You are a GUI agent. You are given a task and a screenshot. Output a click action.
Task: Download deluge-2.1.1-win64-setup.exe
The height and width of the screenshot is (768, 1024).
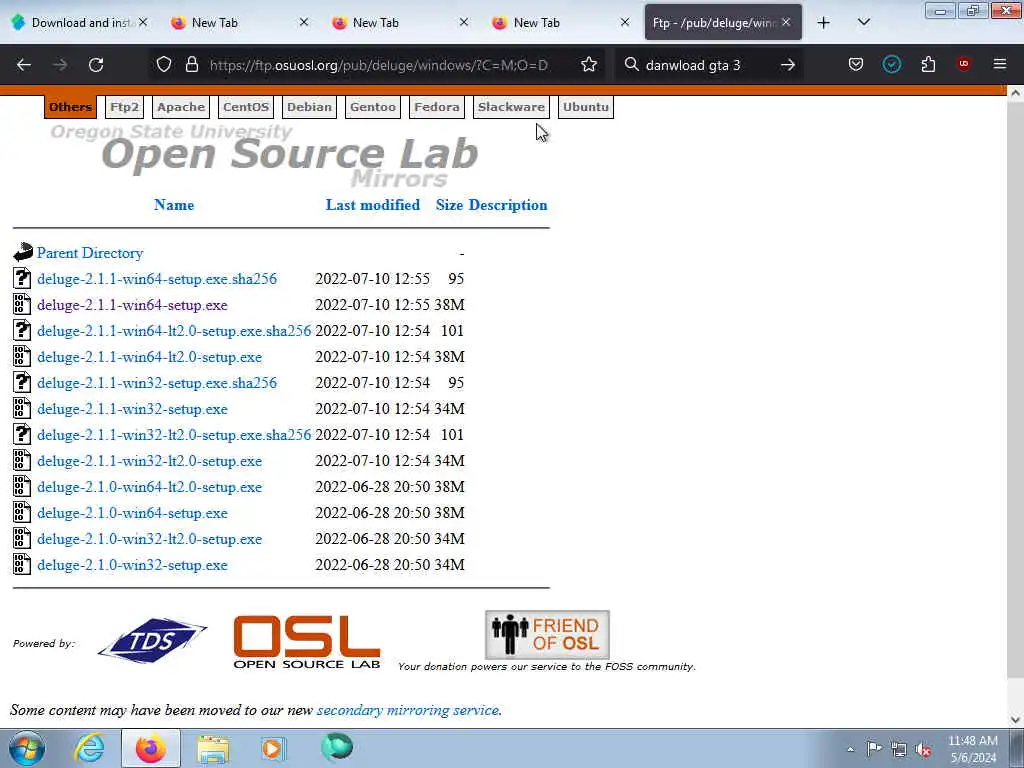132,305
